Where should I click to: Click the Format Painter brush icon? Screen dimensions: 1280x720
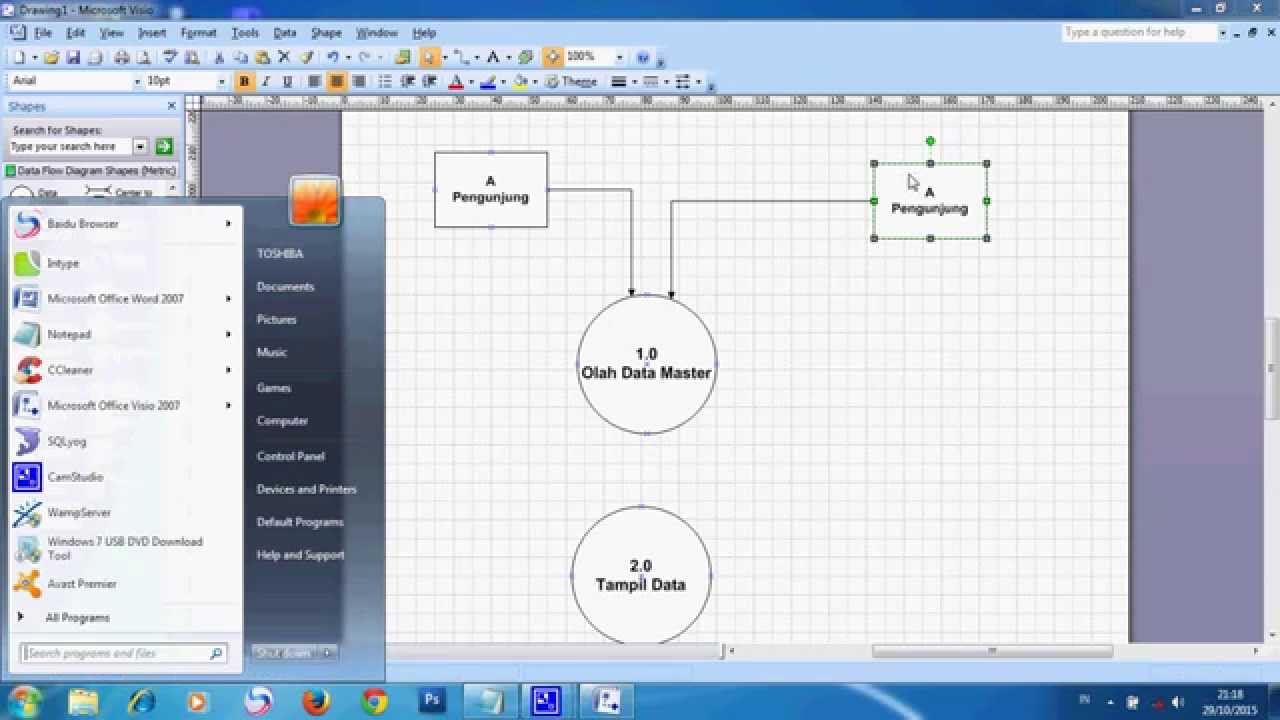pyautogui.click(x=307, y=57)
